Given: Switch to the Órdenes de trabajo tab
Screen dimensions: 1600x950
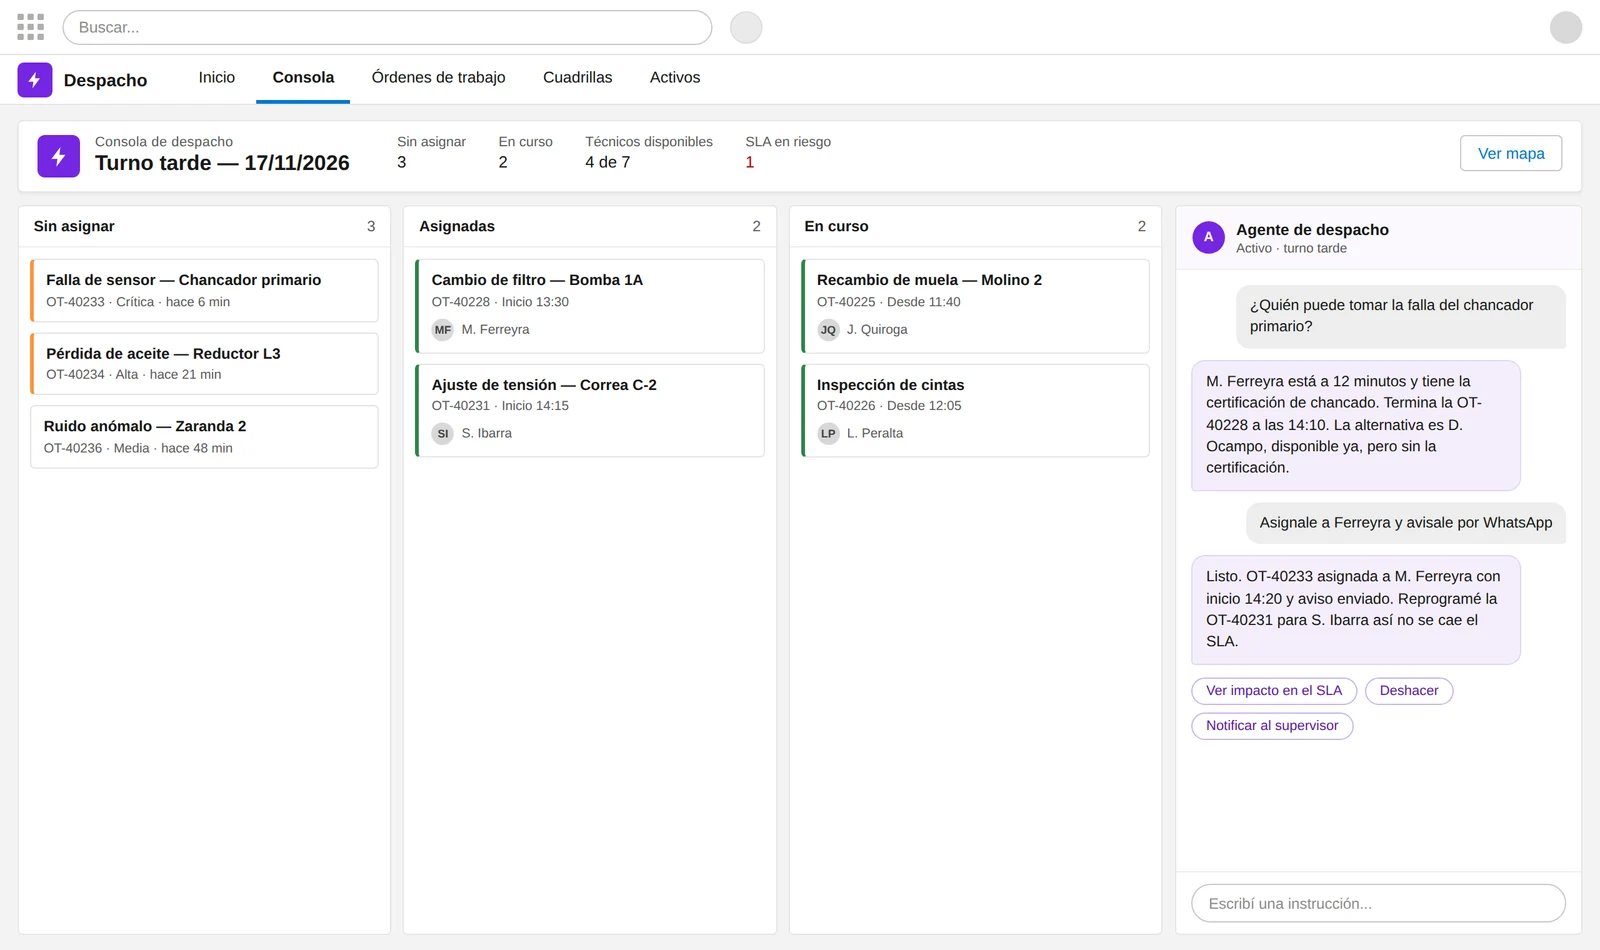Looking at the screenshot, I should 438,78.
